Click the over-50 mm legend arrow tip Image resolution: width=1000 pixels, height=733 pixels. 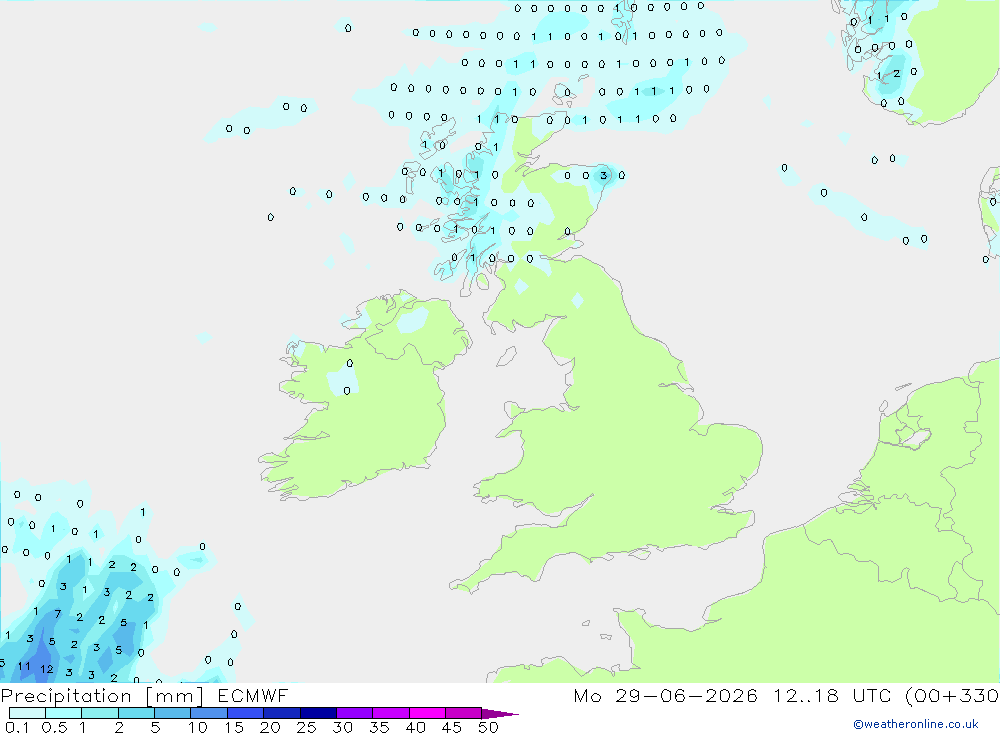coord(500,714)
